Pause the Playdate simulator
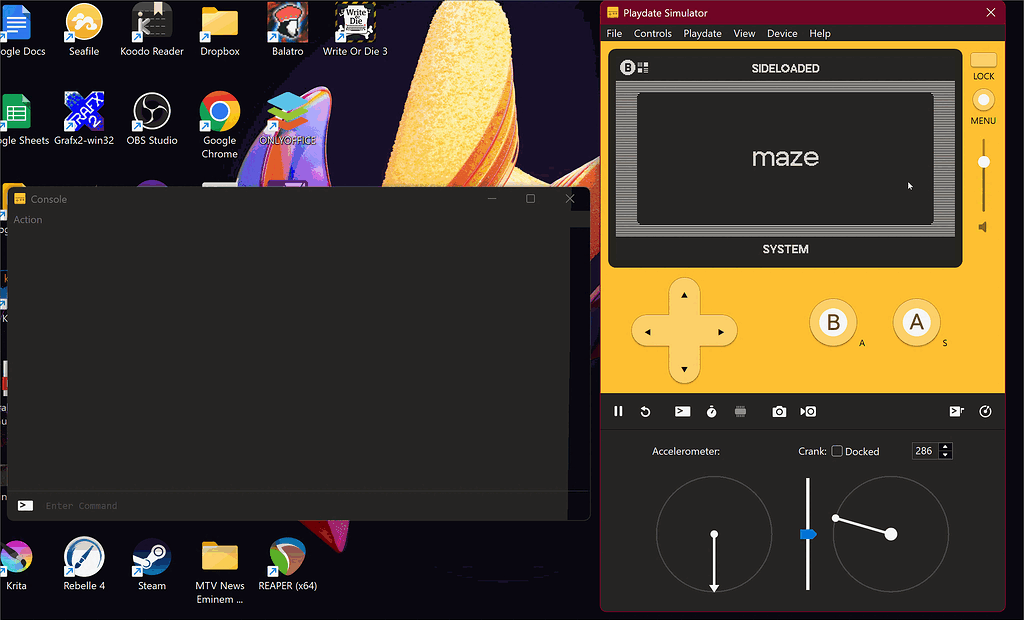1024x620 pixels. [618, 411]
